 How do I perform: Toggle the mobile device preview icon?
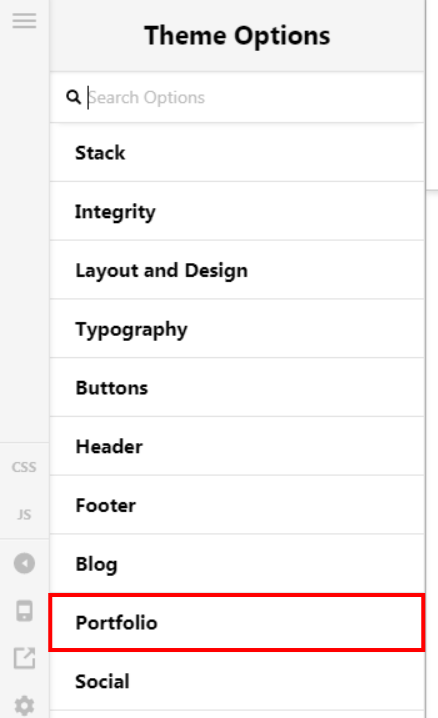click(24, 611)
